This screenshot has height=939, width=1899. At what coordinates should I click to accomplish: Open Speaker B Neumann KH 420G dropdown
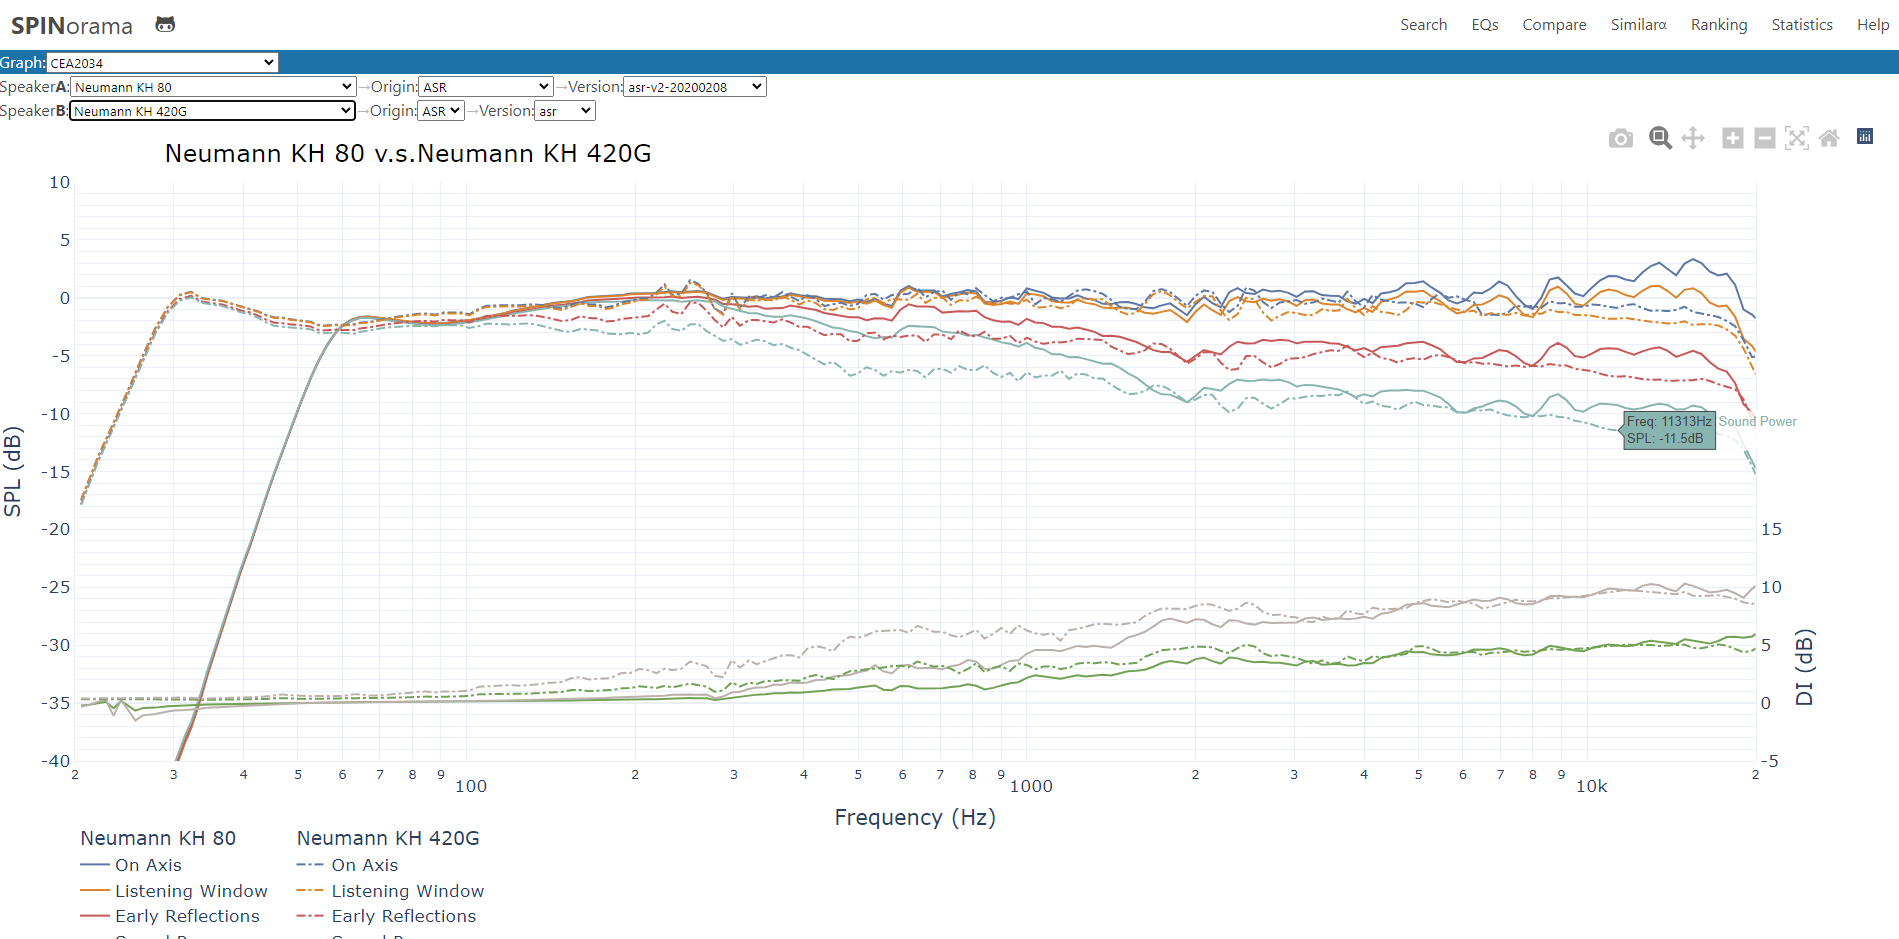pos(212,111)
